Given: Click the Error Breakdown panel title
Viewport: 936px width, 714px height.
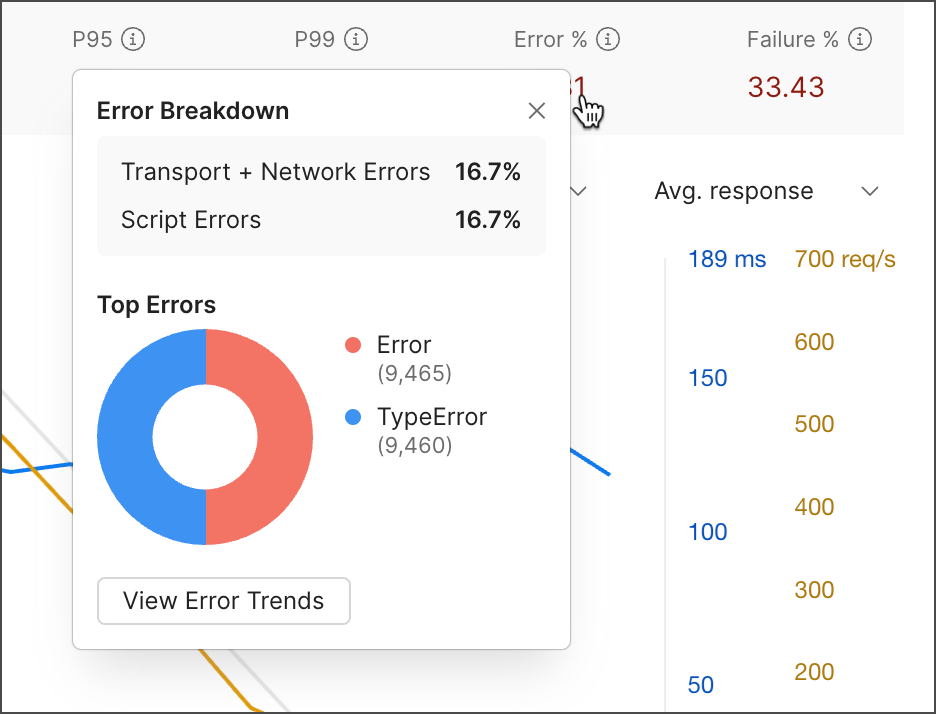Looking at the screenshot, I should tap(192, 111).
